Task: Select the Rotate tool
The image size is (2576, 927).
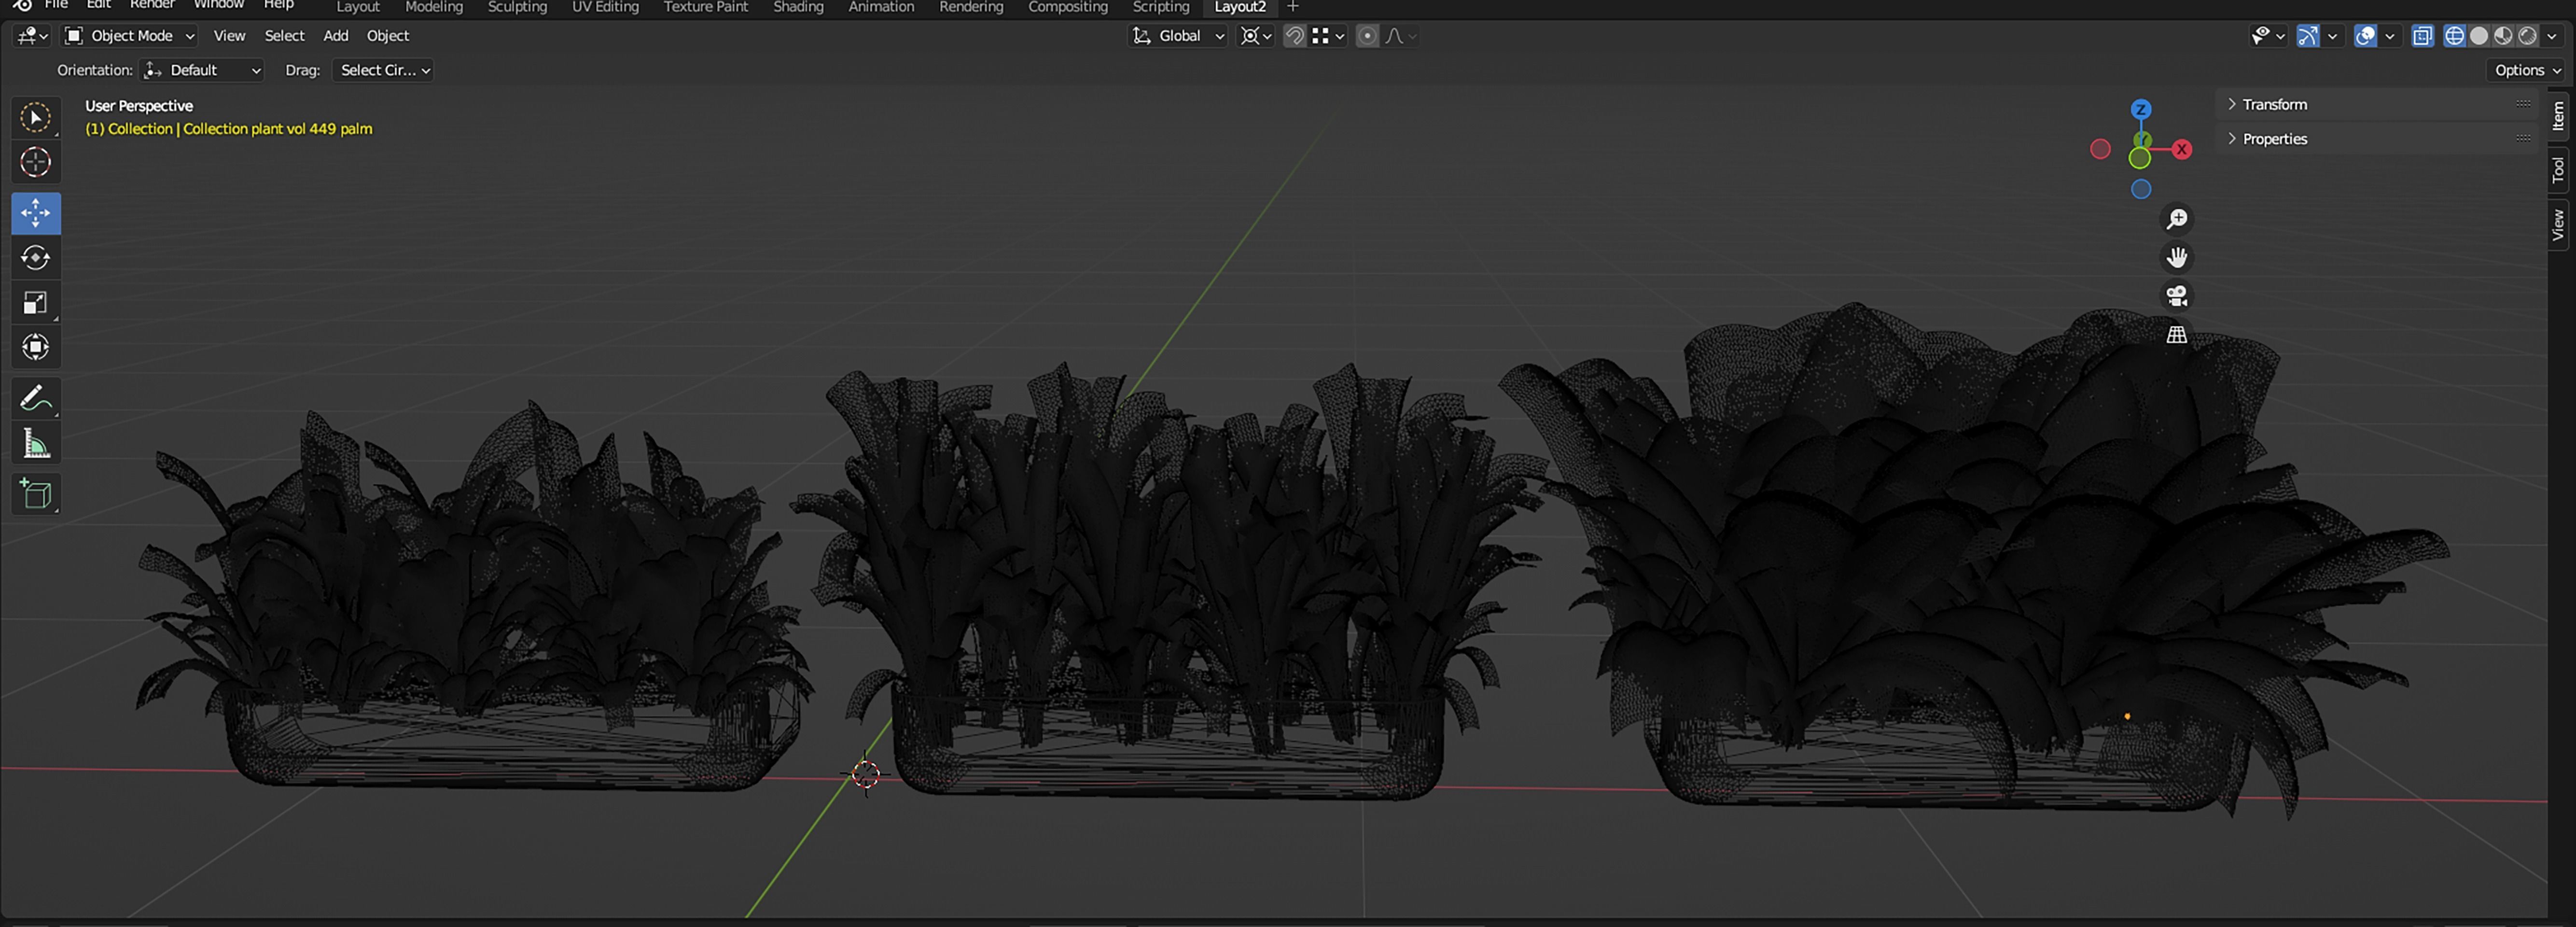Action: coord(36,258)
